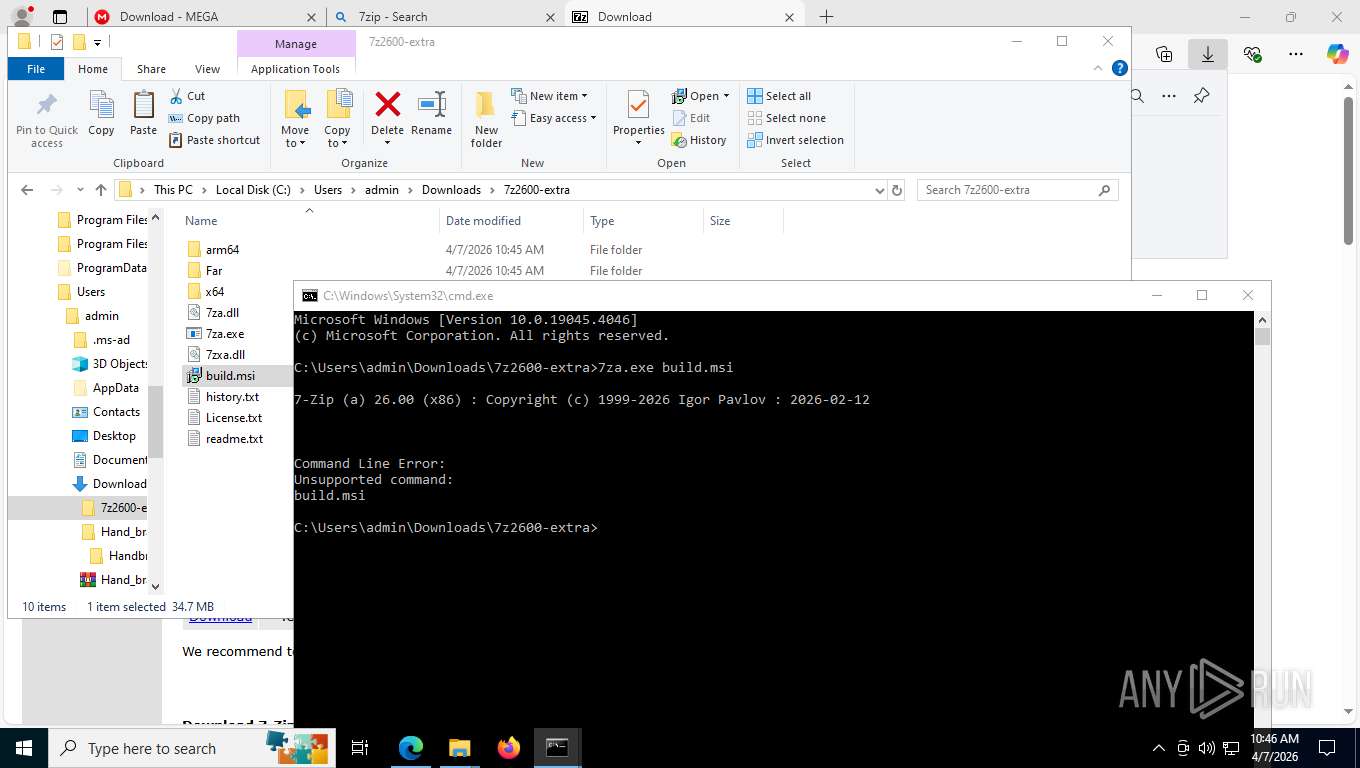Click Paste shortcut in ribbon
Viewport: 1360px width, 768px height.
pyautogui.click(x=214, y=140)
